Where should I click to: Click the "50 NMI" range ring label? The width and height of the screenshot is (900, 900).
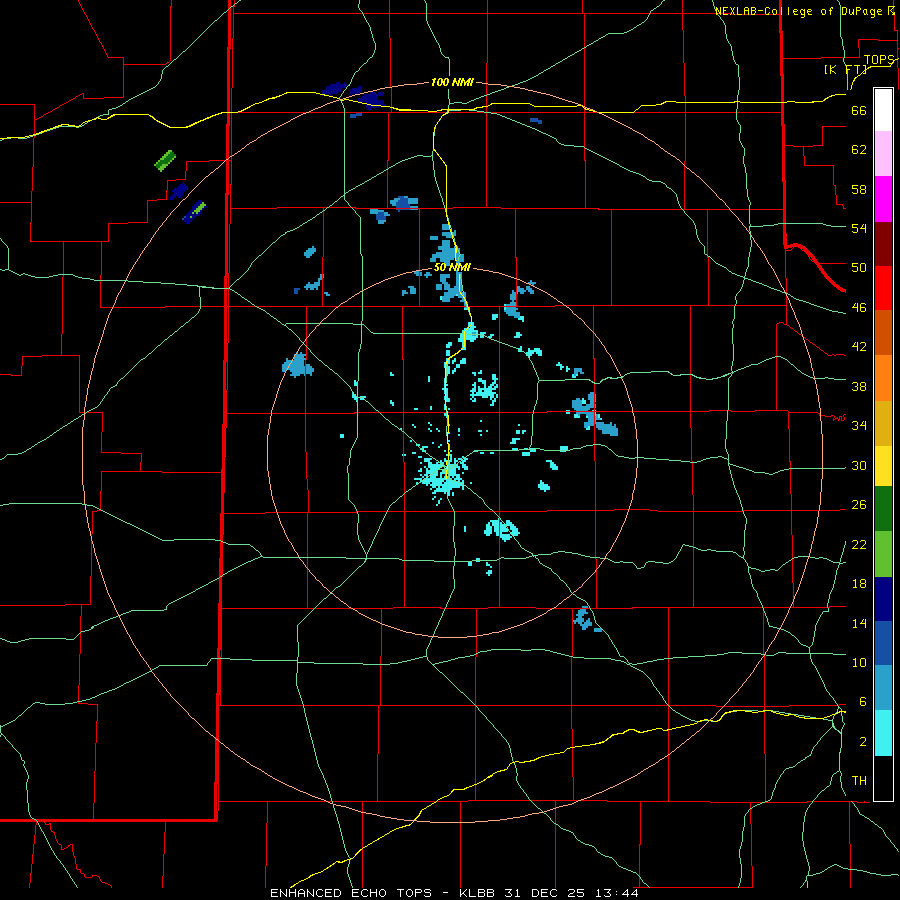click(452, 267)
